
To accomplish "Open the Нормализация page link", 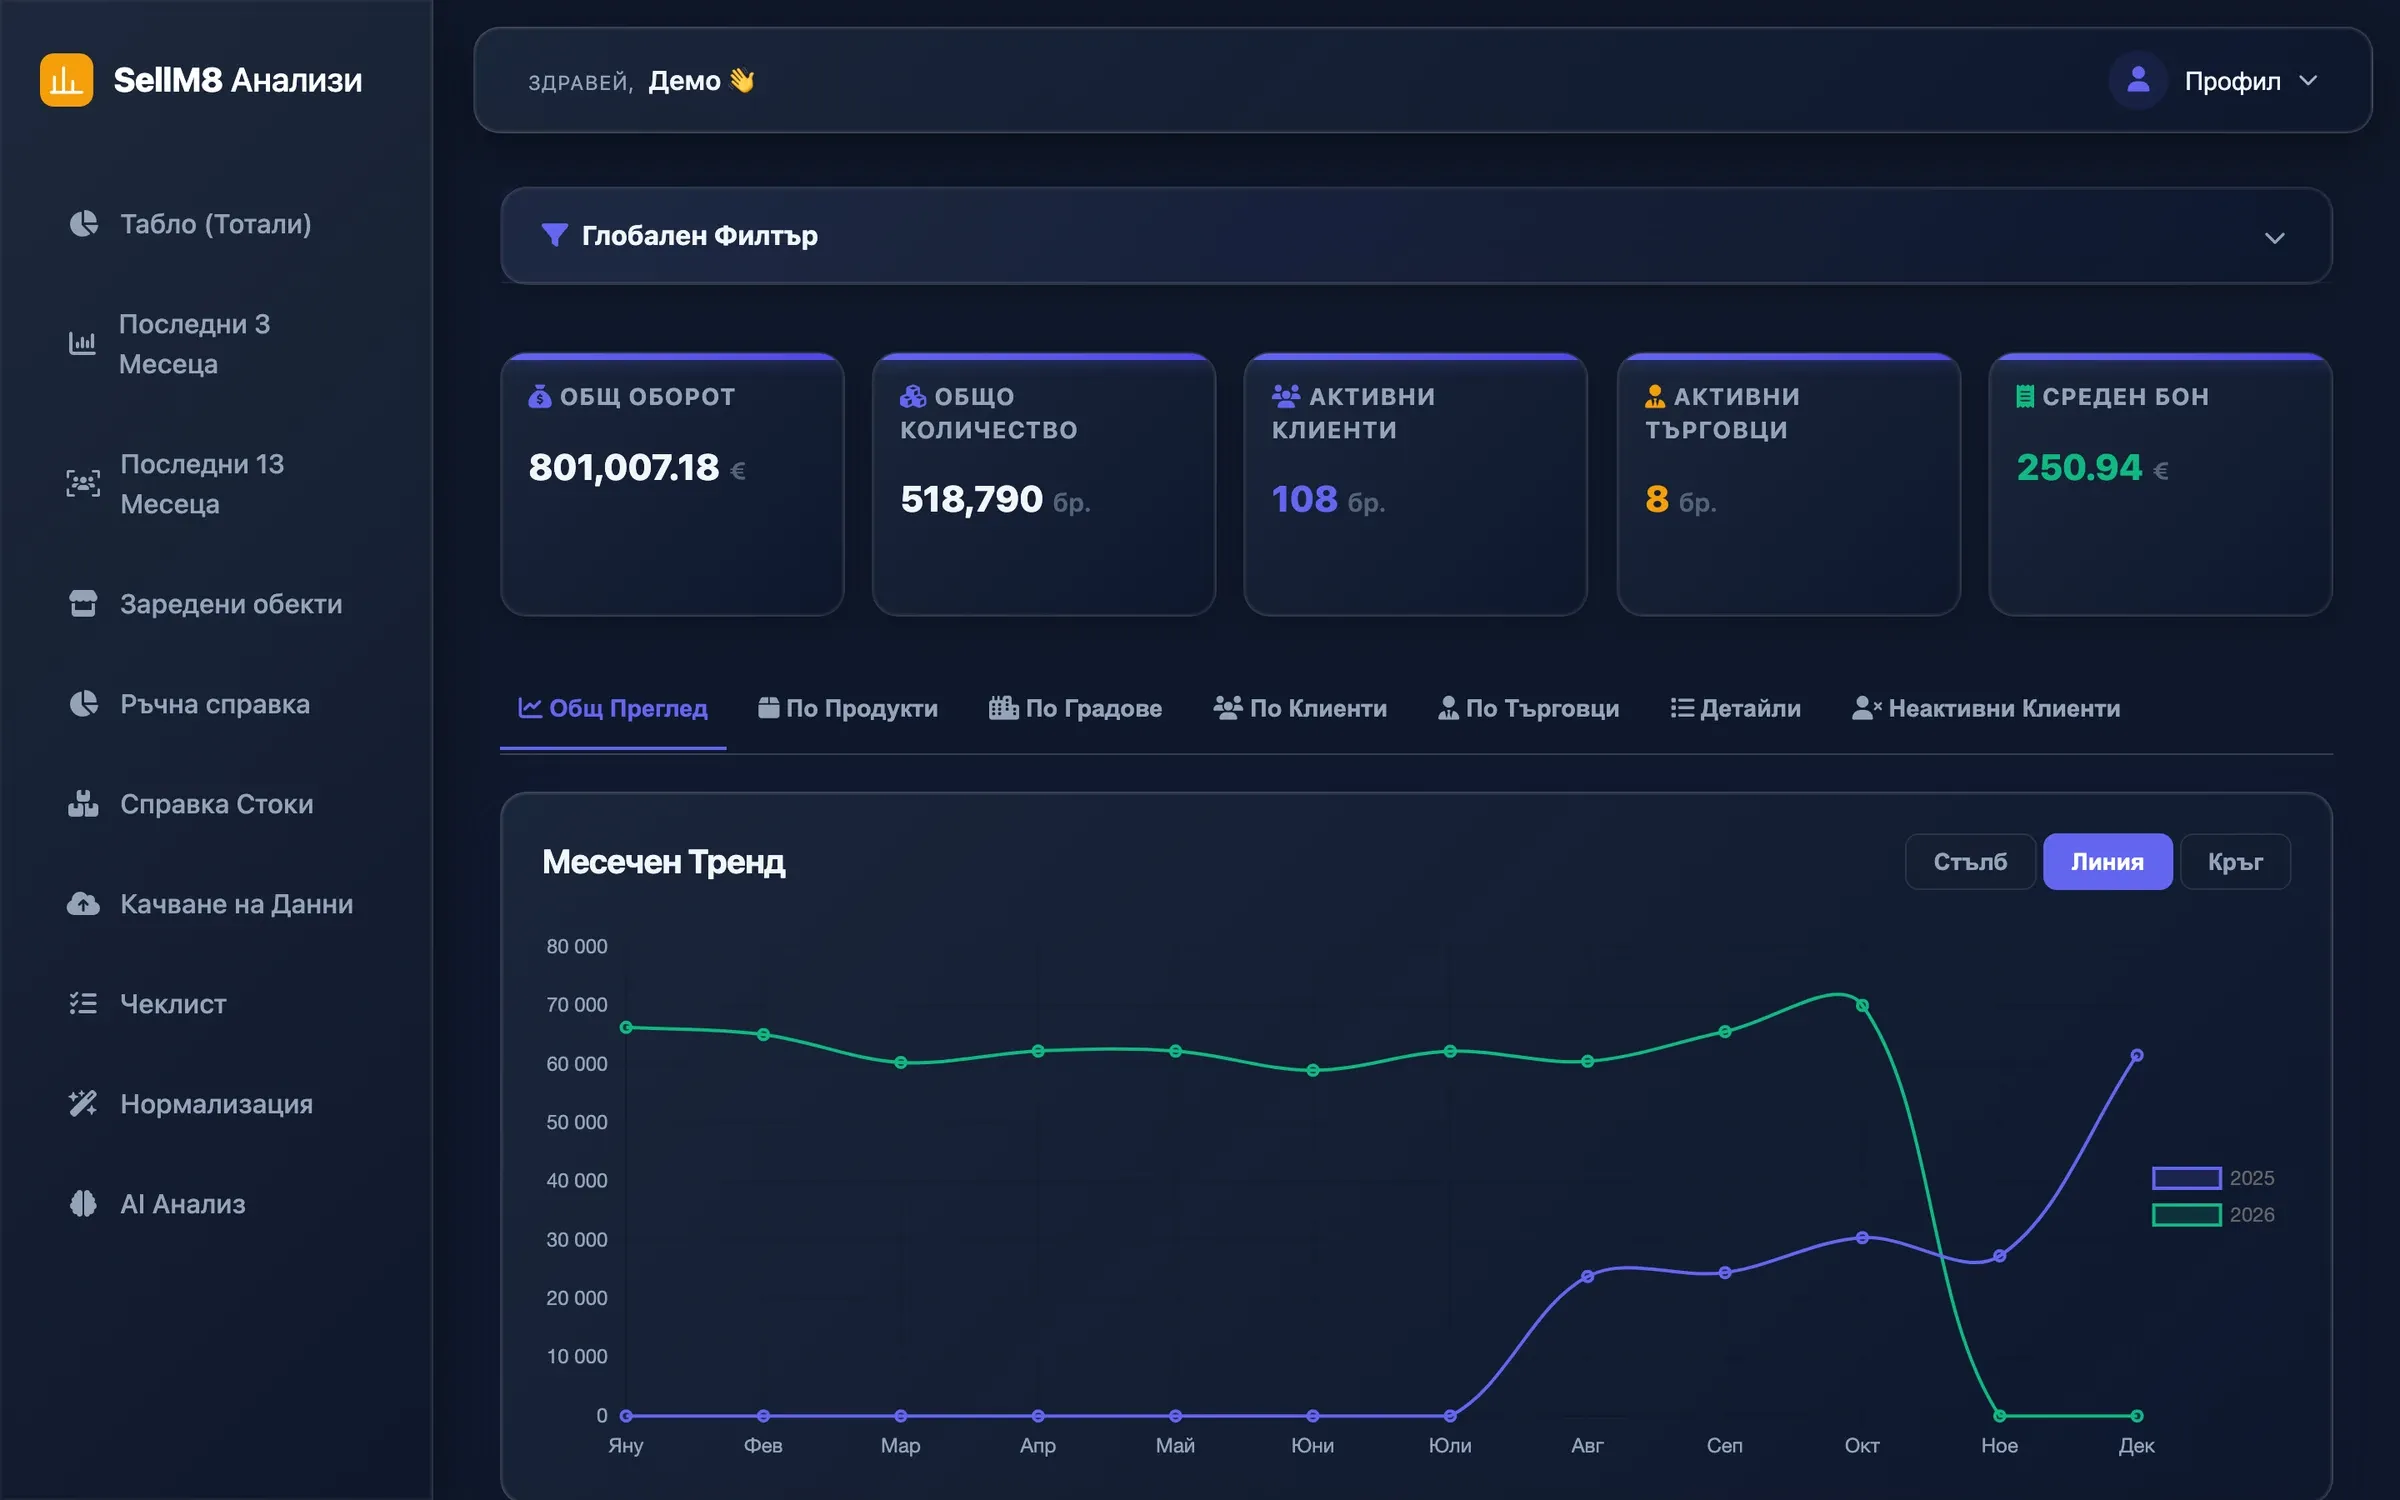I will (x=216, y=1103).
